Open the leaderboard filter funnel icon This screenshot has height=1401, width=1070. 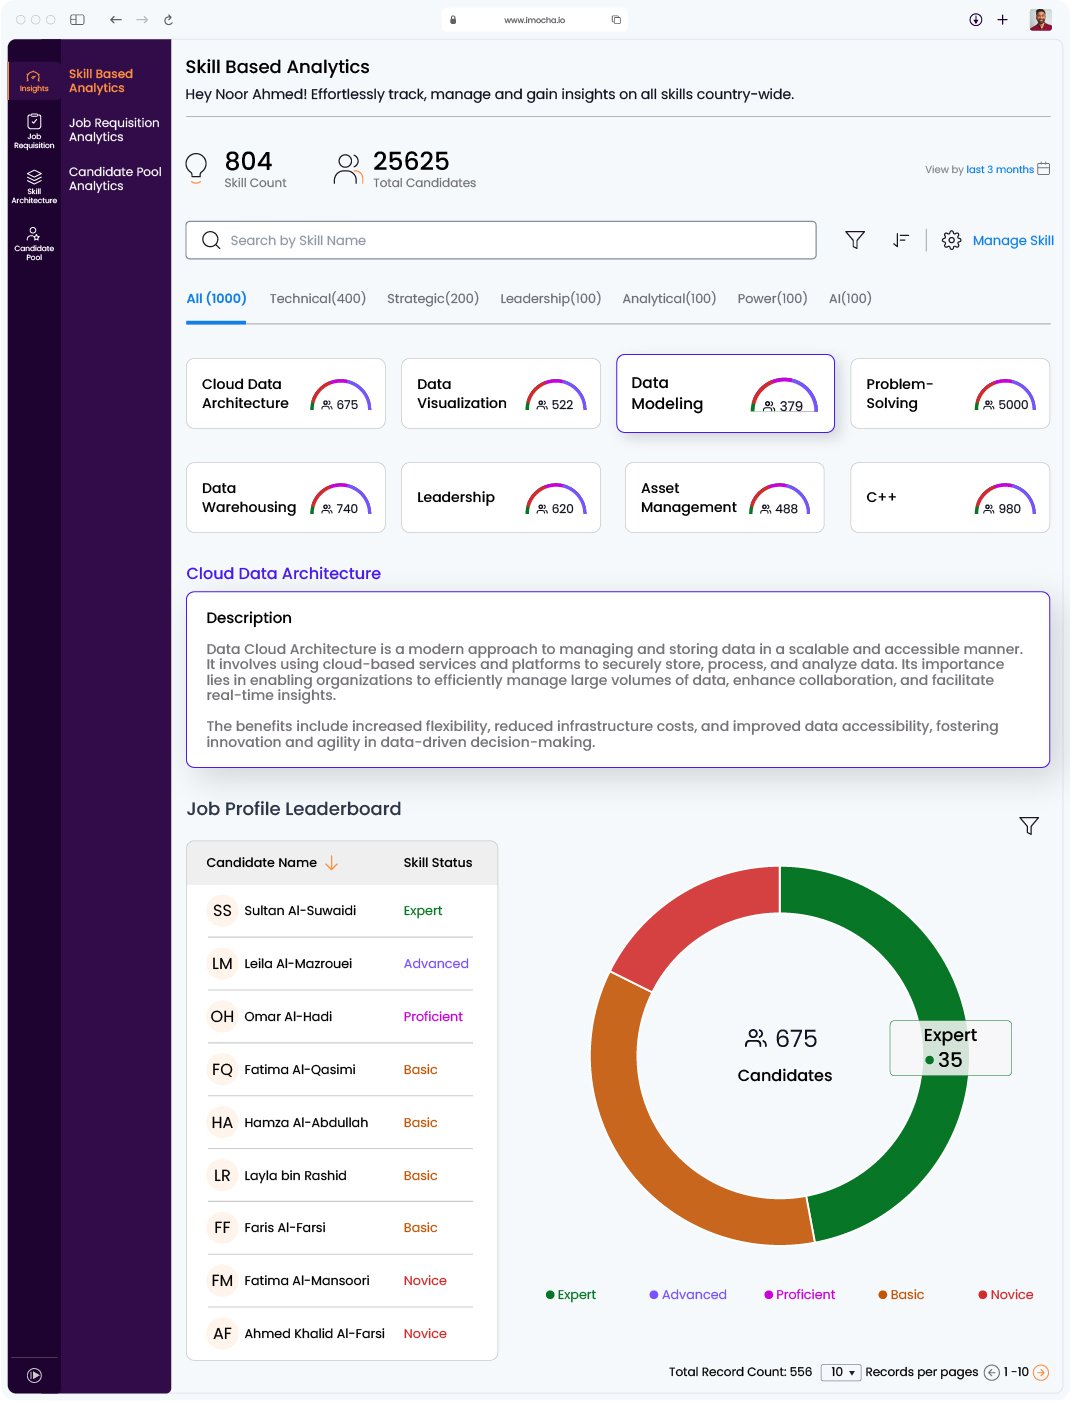[x=1029, y=825]
